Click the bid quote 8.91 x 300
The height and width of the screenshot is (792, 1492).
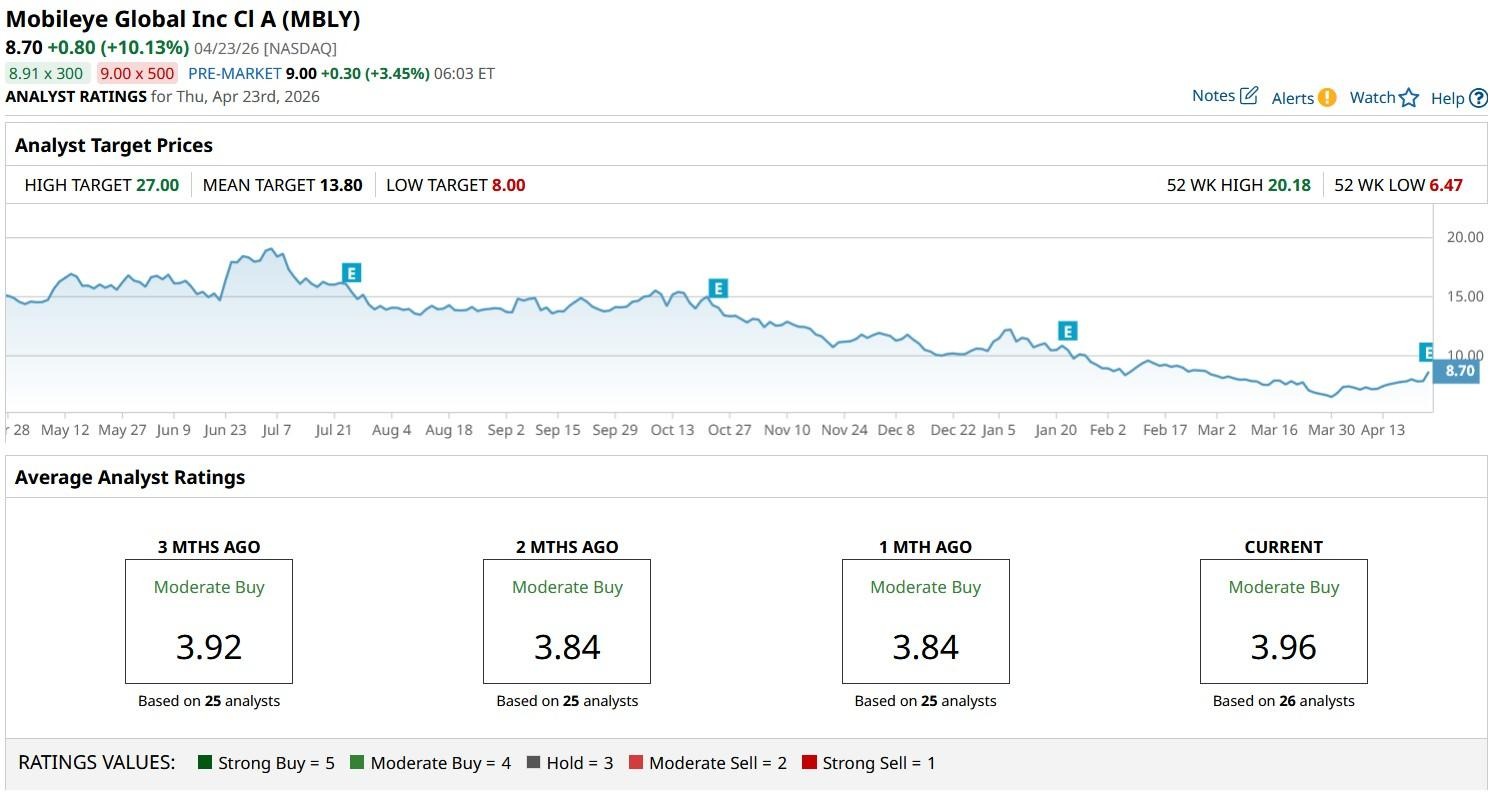(46, 73)
